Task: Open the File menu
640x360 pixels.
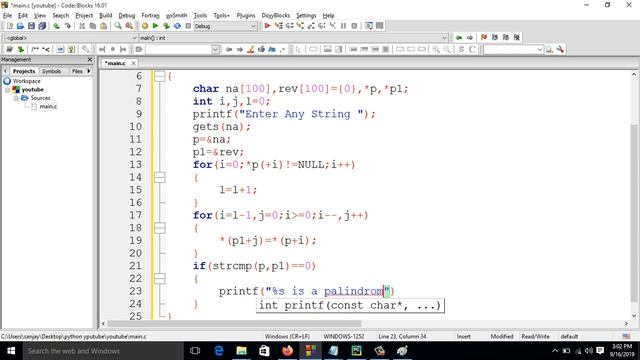Action: (7, 16)
